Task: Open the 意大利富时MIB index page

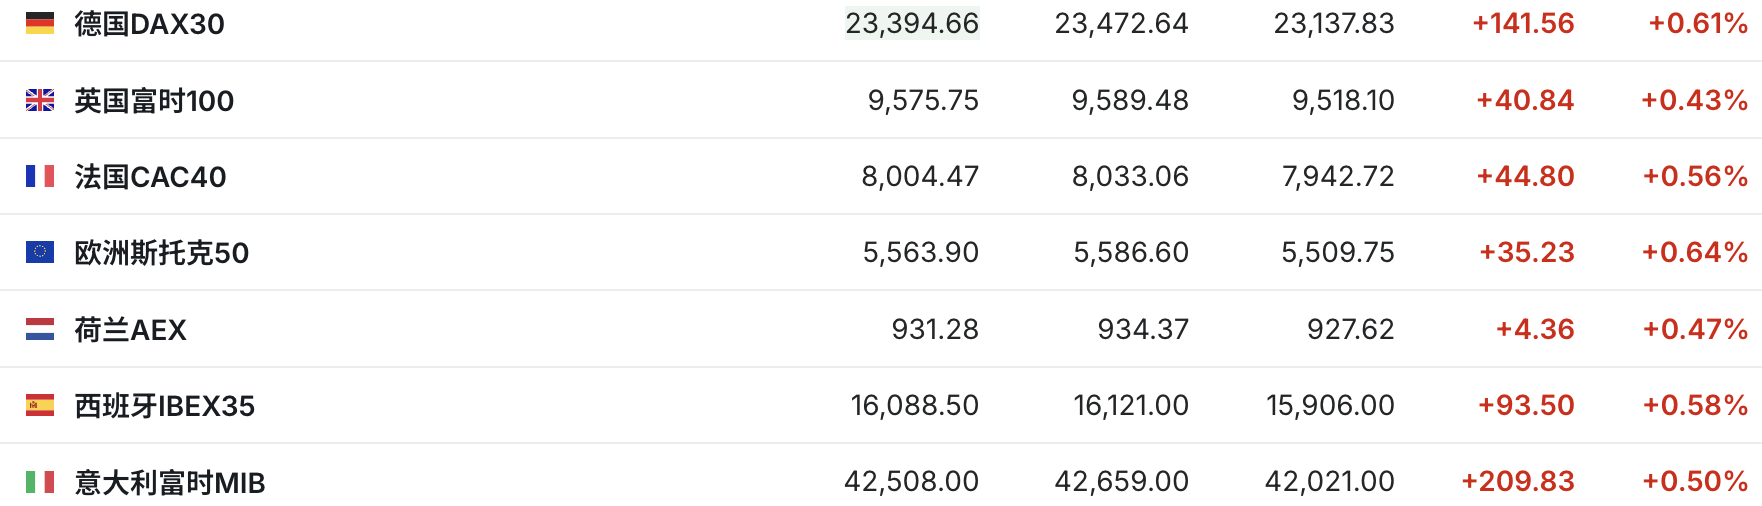Action: coord(170,483)
